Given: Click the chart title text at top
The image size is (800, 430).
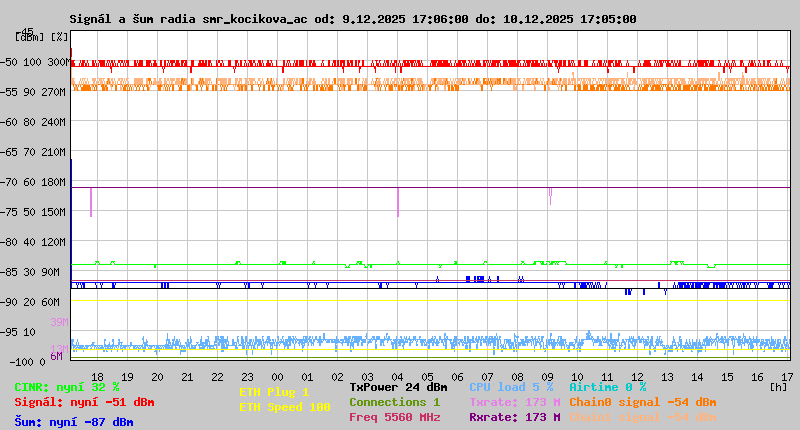Looking at the screenshot, I should (352, 19).
